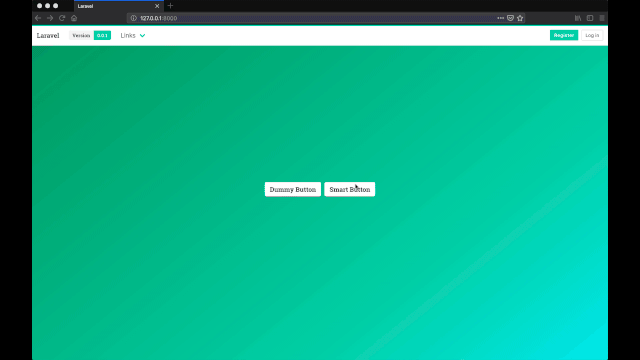Click the Dummy Button
The height and width of the screenshot is (360, 640).
coord(293,189)
